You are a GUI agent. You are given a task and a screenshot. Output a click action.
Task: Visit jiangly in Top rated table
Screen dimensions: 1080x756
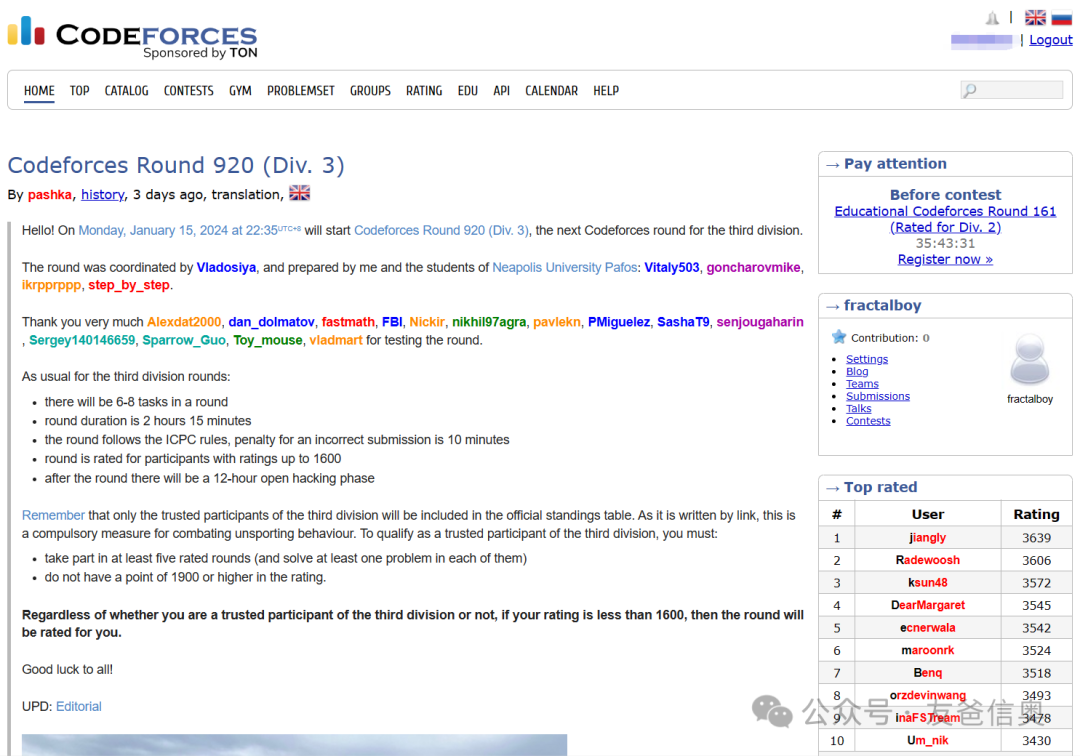coord(927,538)
